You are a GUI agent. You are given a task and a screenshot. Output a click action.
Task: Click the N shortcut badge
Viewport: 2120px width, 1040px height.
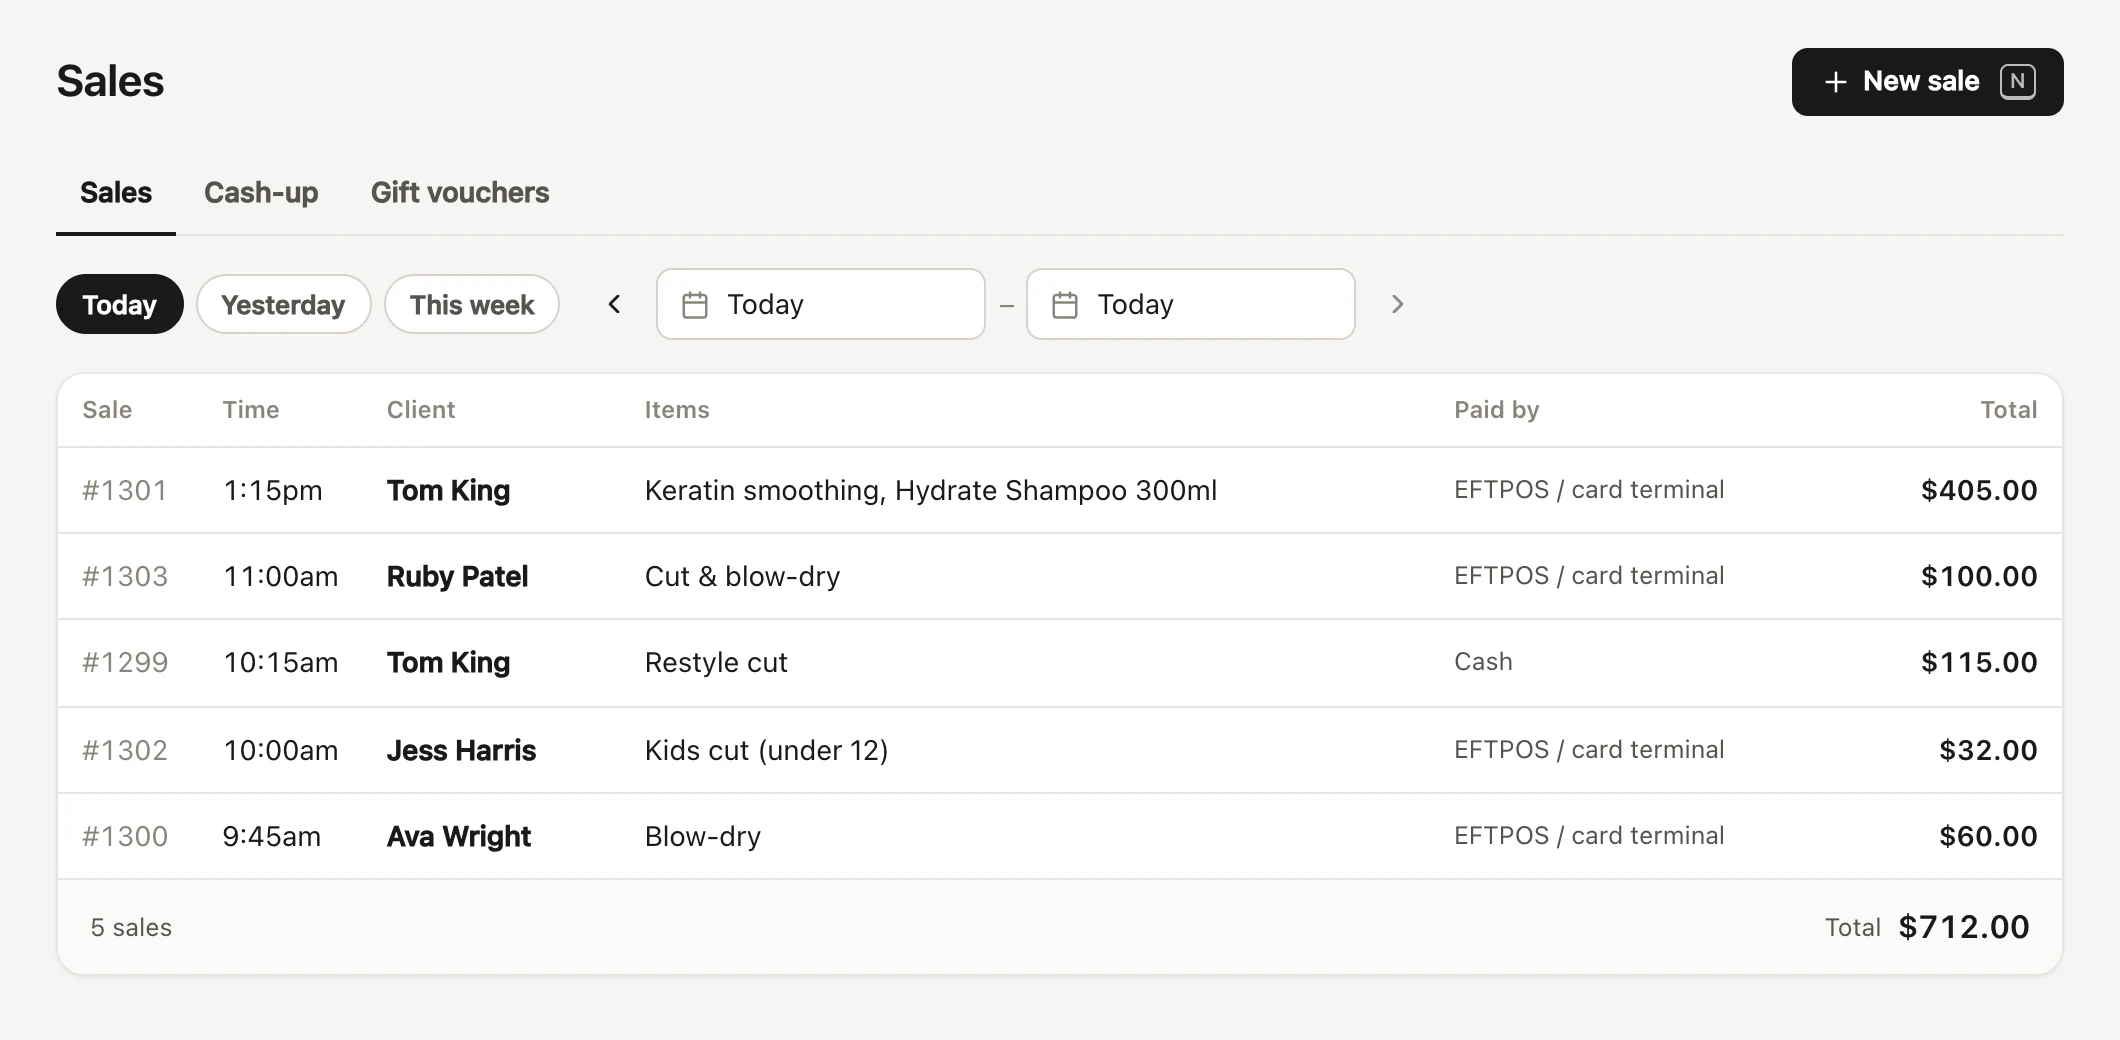click(x=2017, y=82)
